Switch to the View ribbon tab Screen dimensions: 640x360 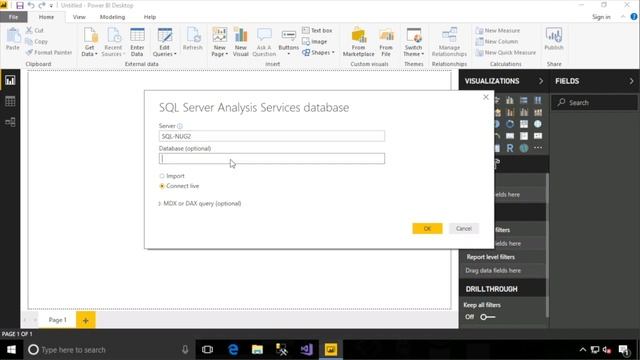coord(79,17)
